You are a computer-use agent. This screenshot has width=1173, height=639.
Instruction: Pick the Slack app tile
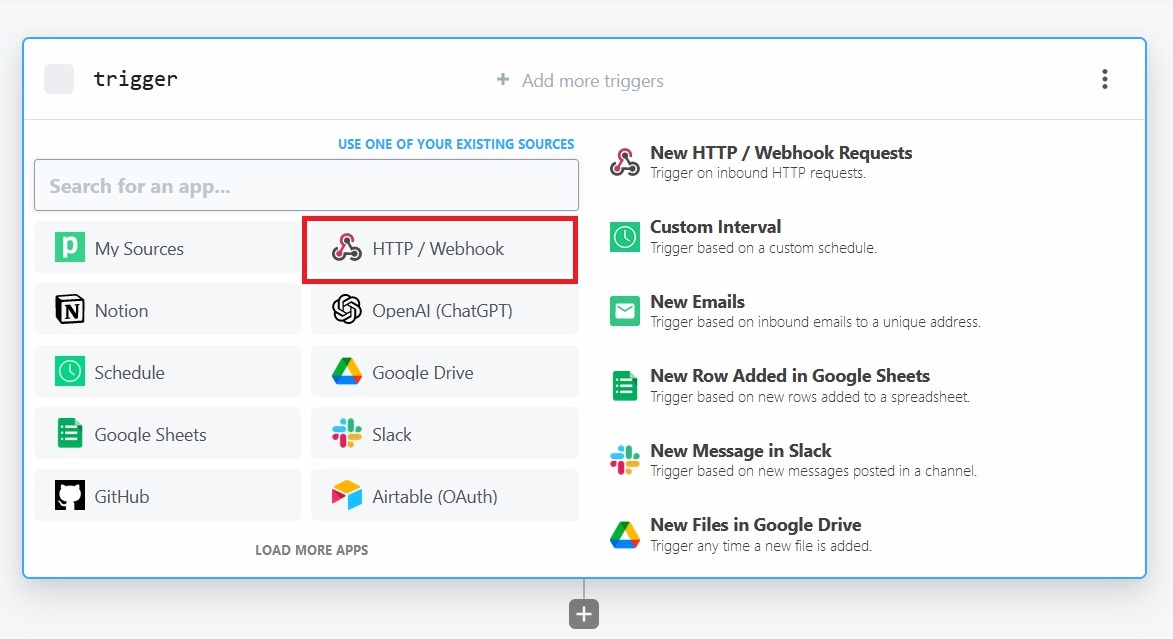click(444, 435)
